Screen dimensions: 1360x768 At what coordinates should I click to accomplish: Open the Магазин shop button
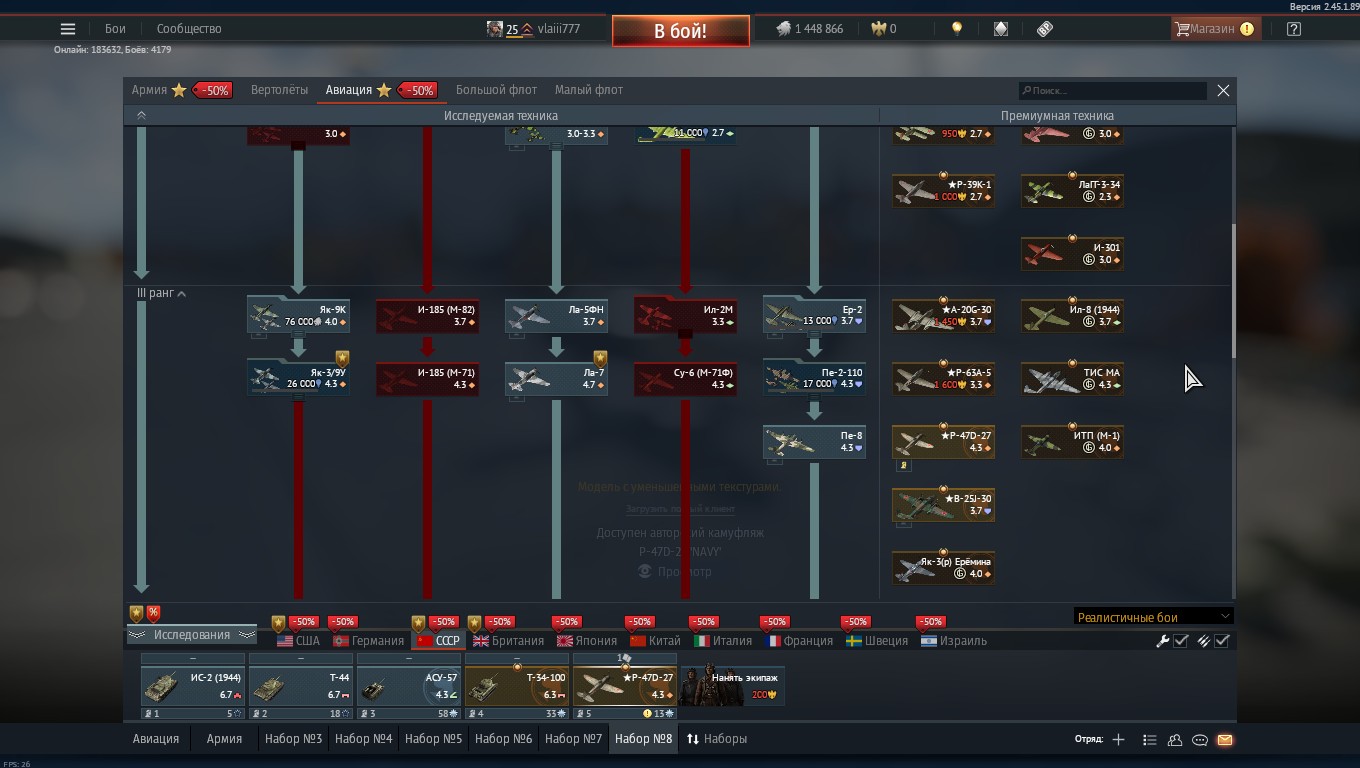pos(1214,29)
